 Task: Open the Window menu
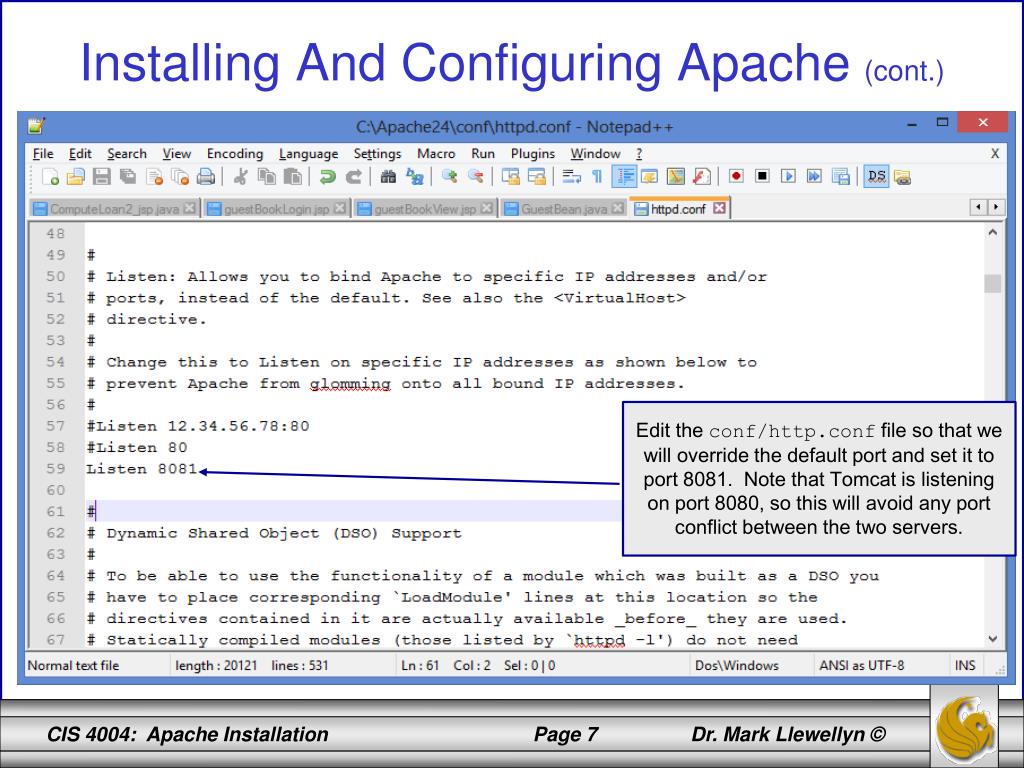pyautogui.click(x=595, y=153)
